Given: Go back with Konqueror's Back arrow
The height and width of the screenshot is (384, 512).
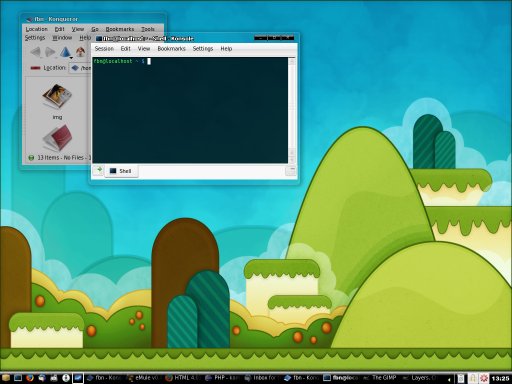Looking at the screenshot, I should tap(35, 52).
